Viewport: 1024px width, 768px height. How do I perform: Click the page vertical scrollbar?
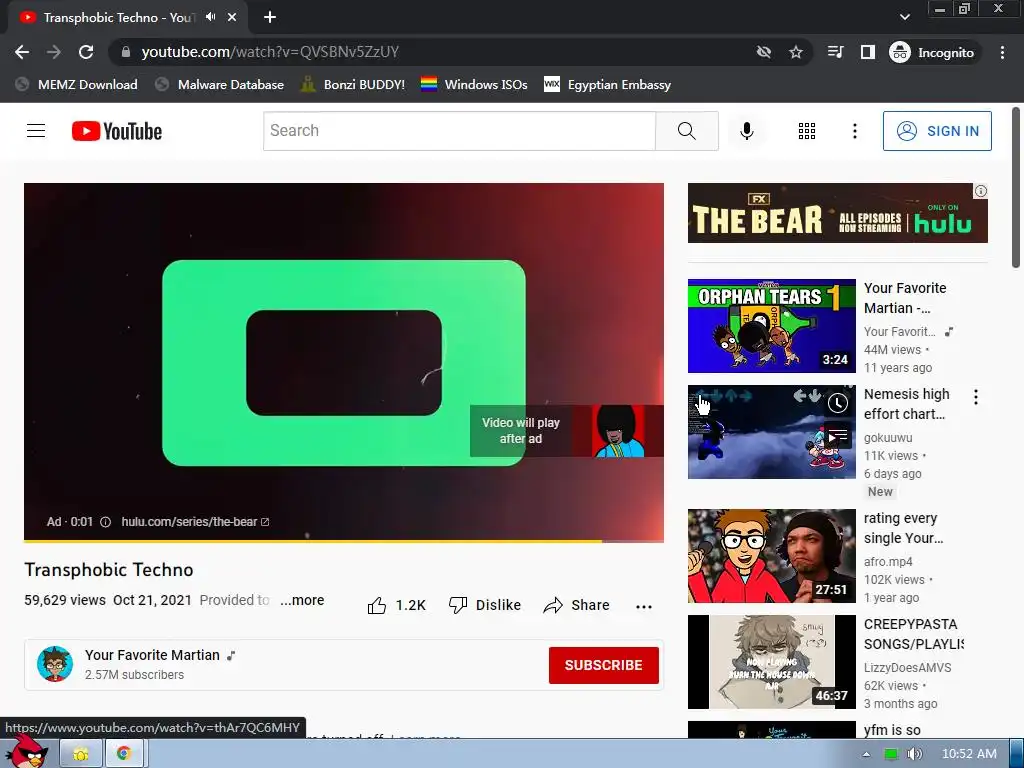(x=1016, y=187)
